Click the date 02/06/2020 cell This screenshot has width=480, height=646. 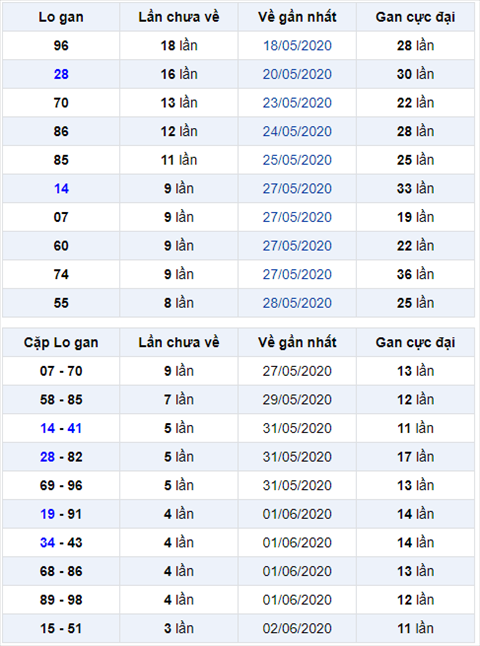click(x=297, y=629)
